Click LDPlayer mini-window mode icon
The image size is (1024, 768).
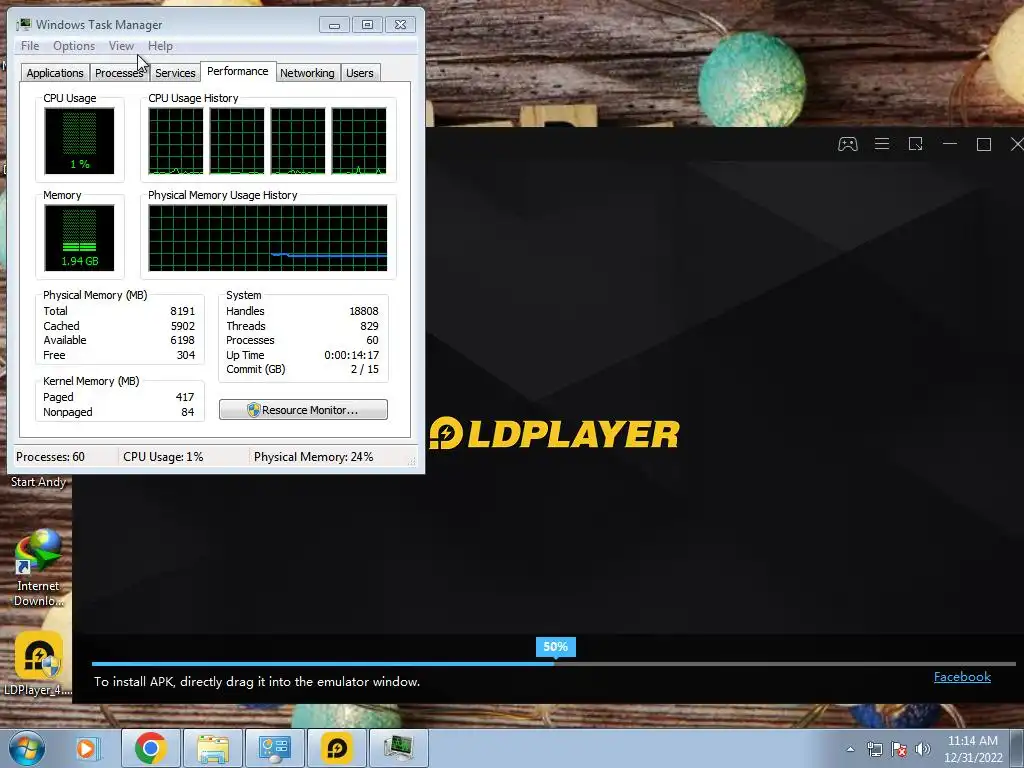point(916,144)
